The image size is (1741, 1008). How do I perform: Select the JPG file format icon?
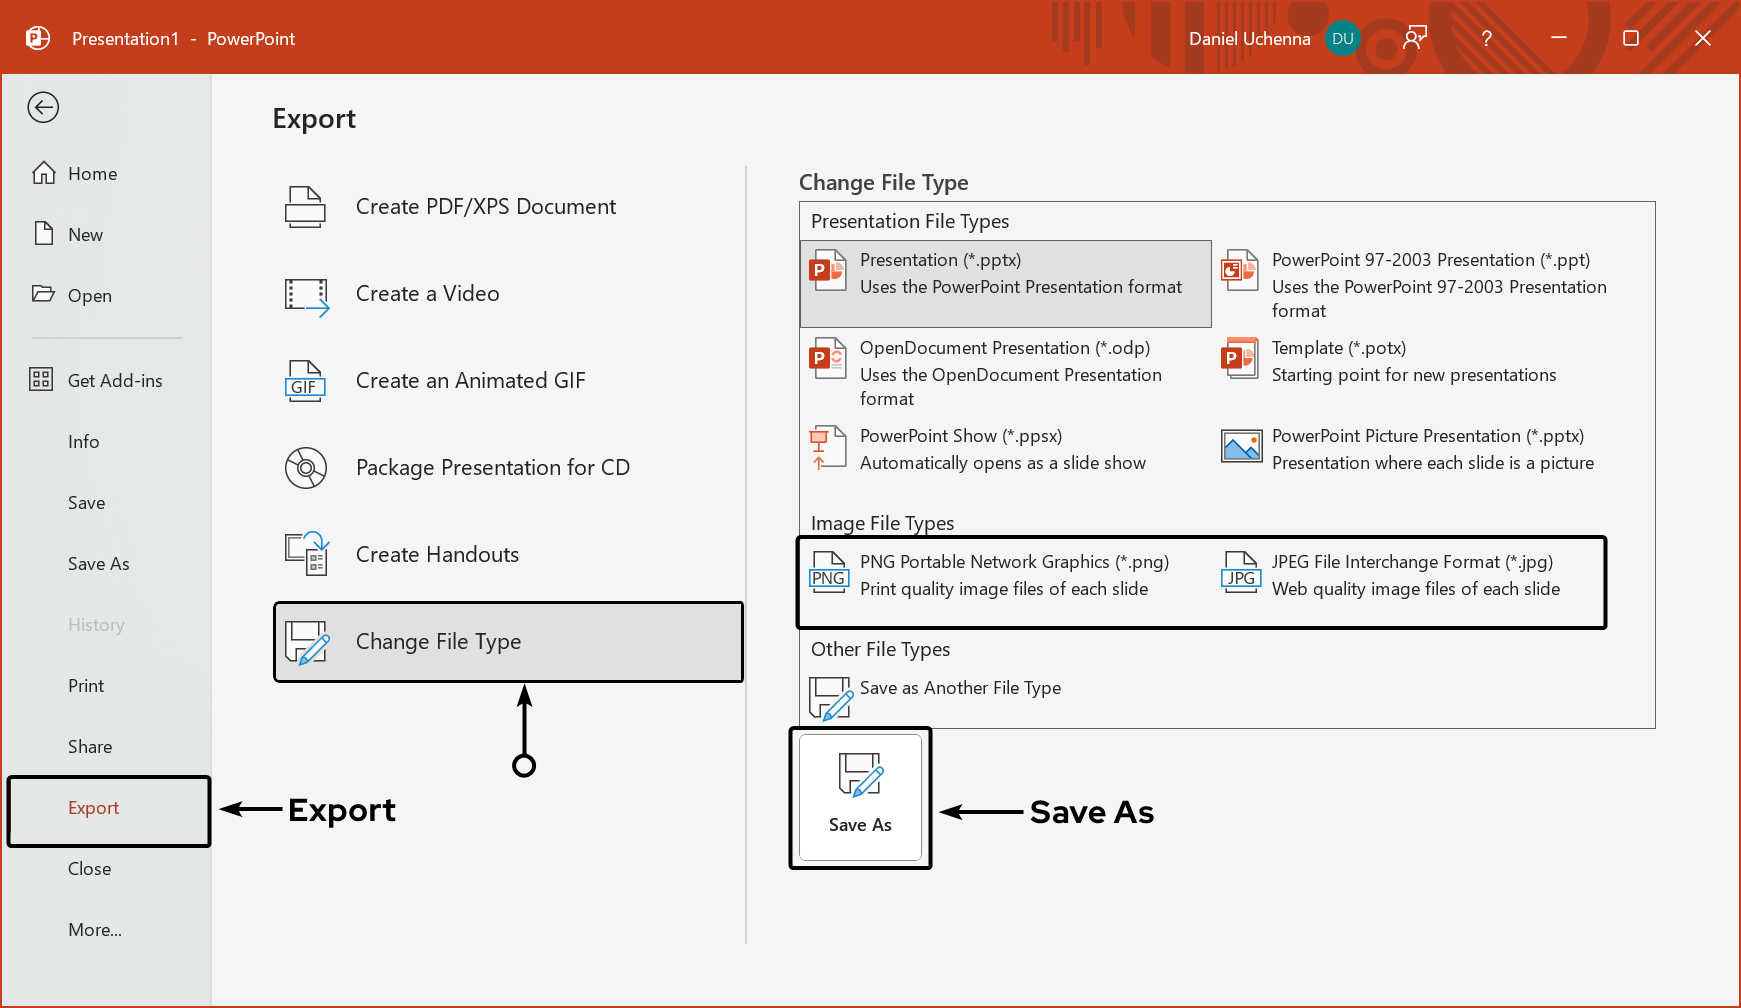click(1240, 574)
